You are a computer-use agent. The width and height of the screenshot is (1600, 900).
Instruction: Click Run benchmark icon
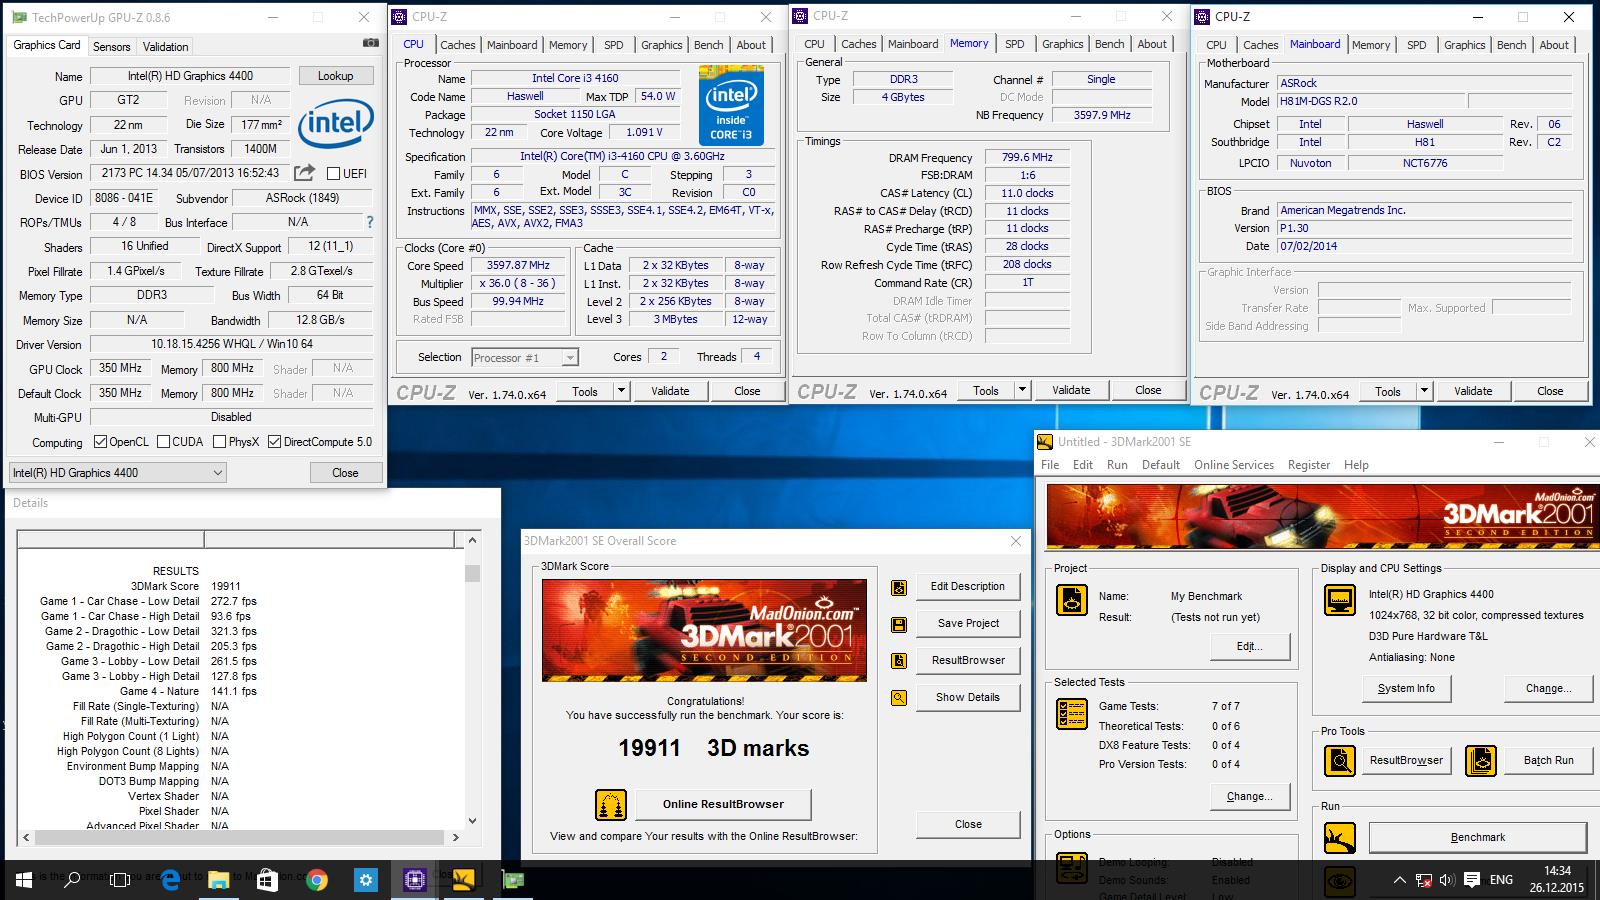click(1339, 838)
